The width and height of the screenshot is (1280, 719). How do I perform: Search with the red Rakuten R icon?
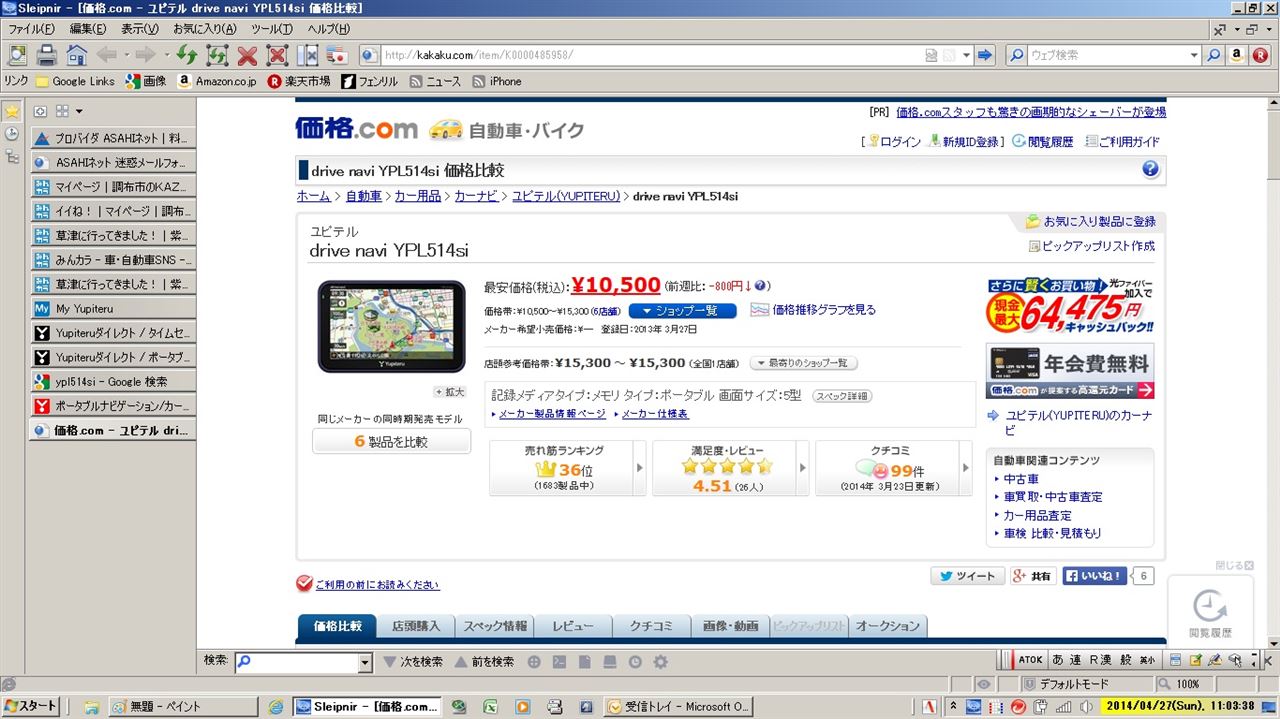coord(1261,55)
